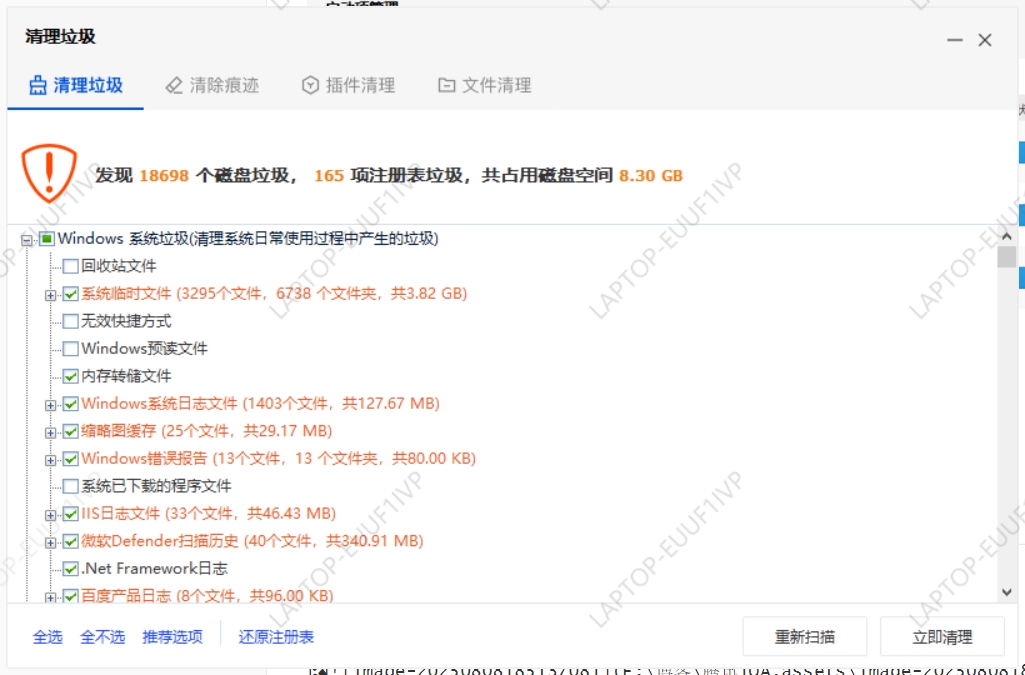Uncheck the 缩略图缓存 checkbox
Image resolution: width=1025 pixels, height=675 pixels.
[71, 431]
